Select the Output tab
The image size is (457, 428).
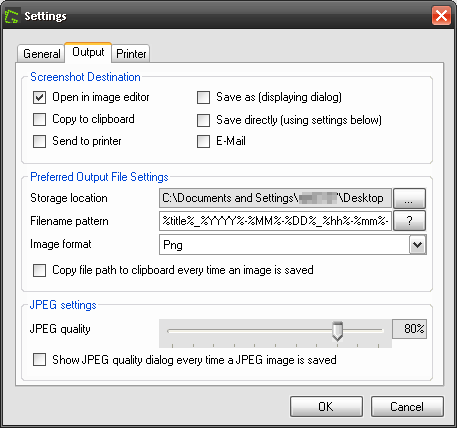(88, 52)
